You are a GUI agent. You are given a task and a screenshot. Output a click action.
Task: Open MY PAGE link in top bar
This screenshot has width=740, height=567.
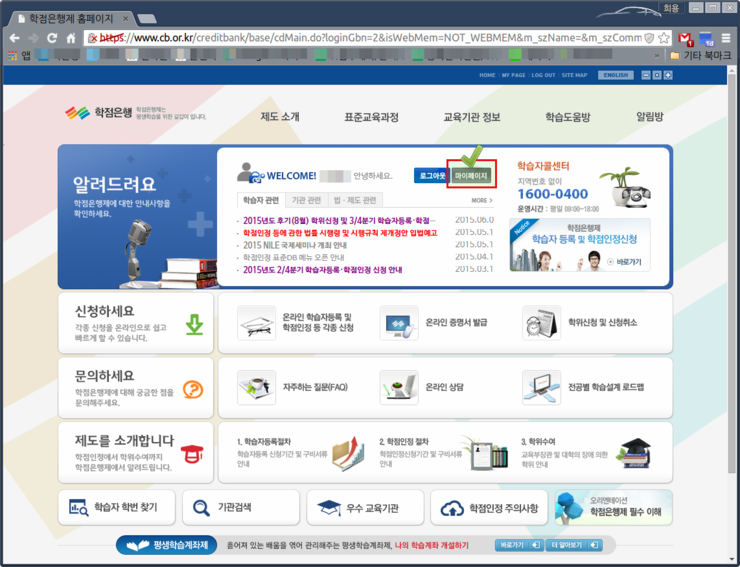(513, 75)
